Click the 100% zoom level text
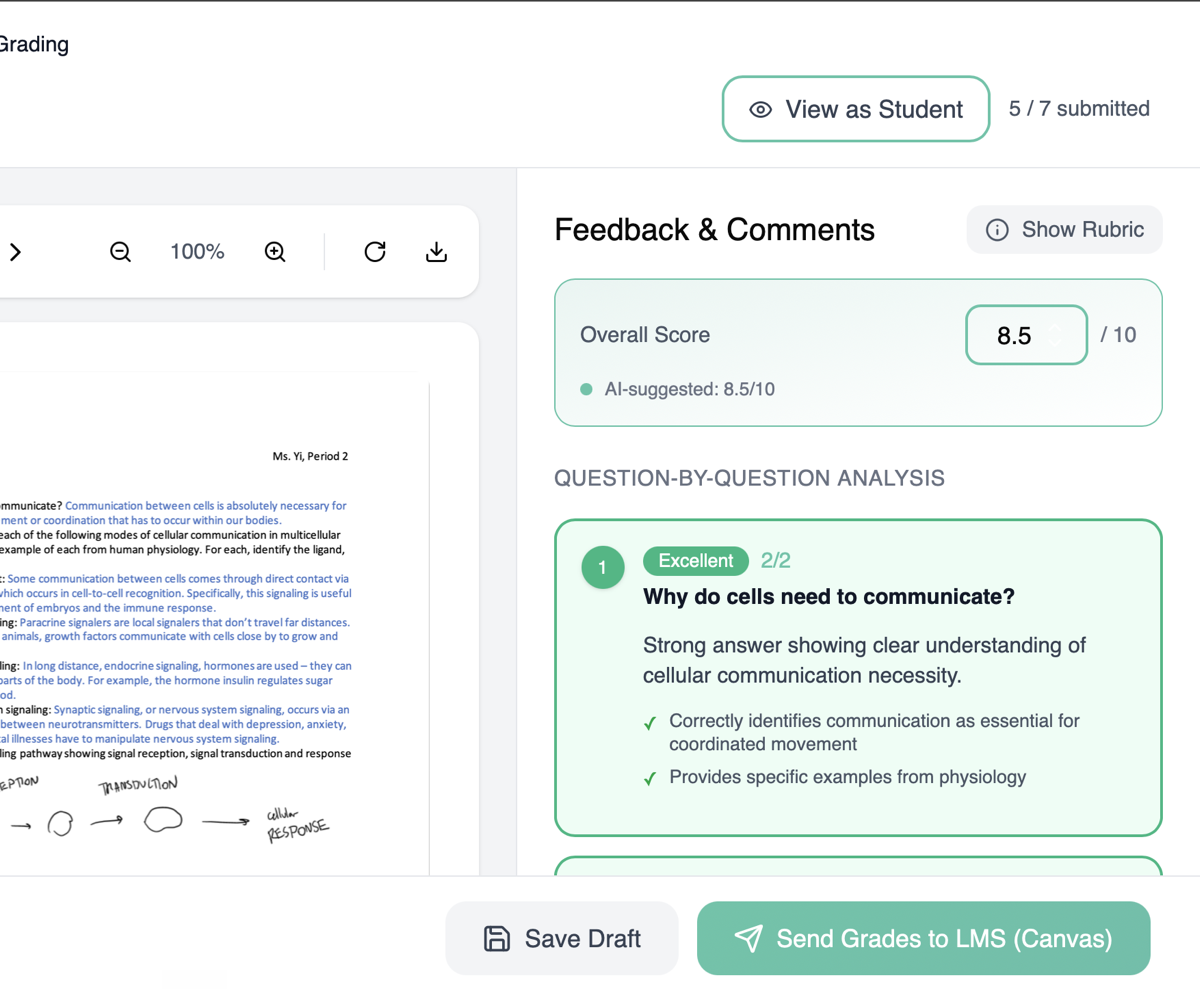1200x1000 pixels. pos(197,252)
